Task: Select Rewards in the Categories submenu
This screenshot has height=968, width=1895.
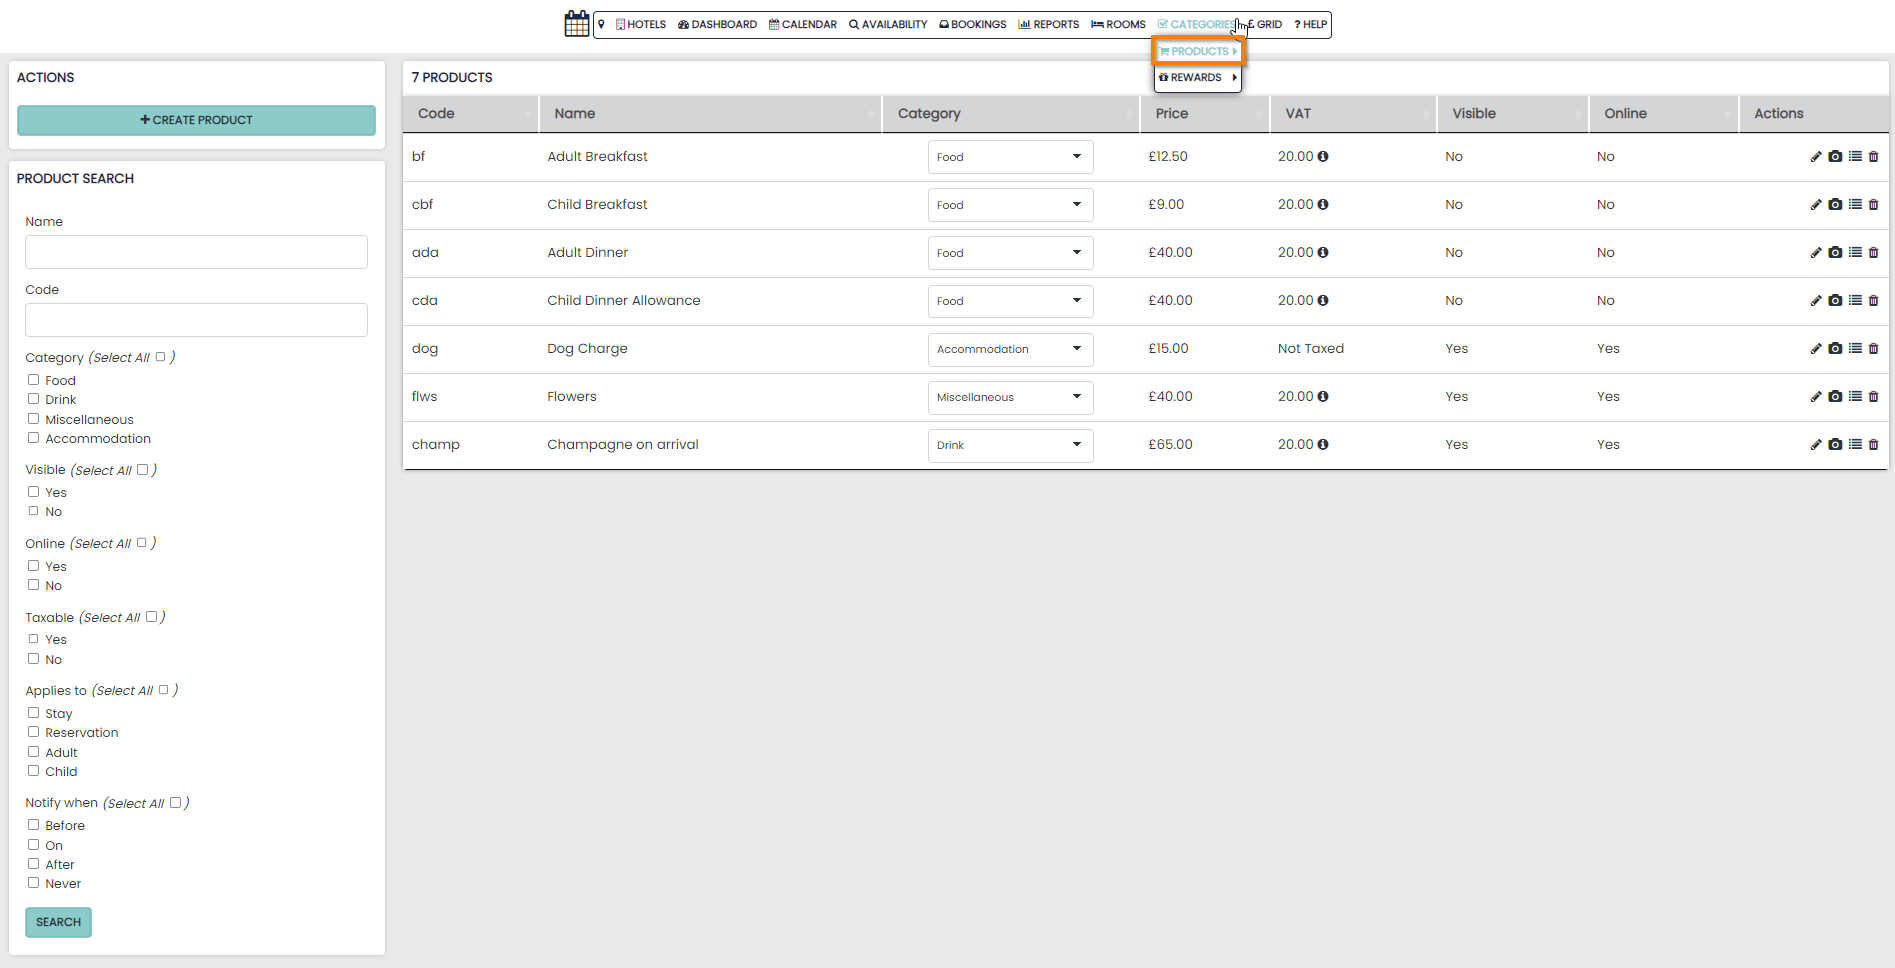Action: tap(1197, 78)
